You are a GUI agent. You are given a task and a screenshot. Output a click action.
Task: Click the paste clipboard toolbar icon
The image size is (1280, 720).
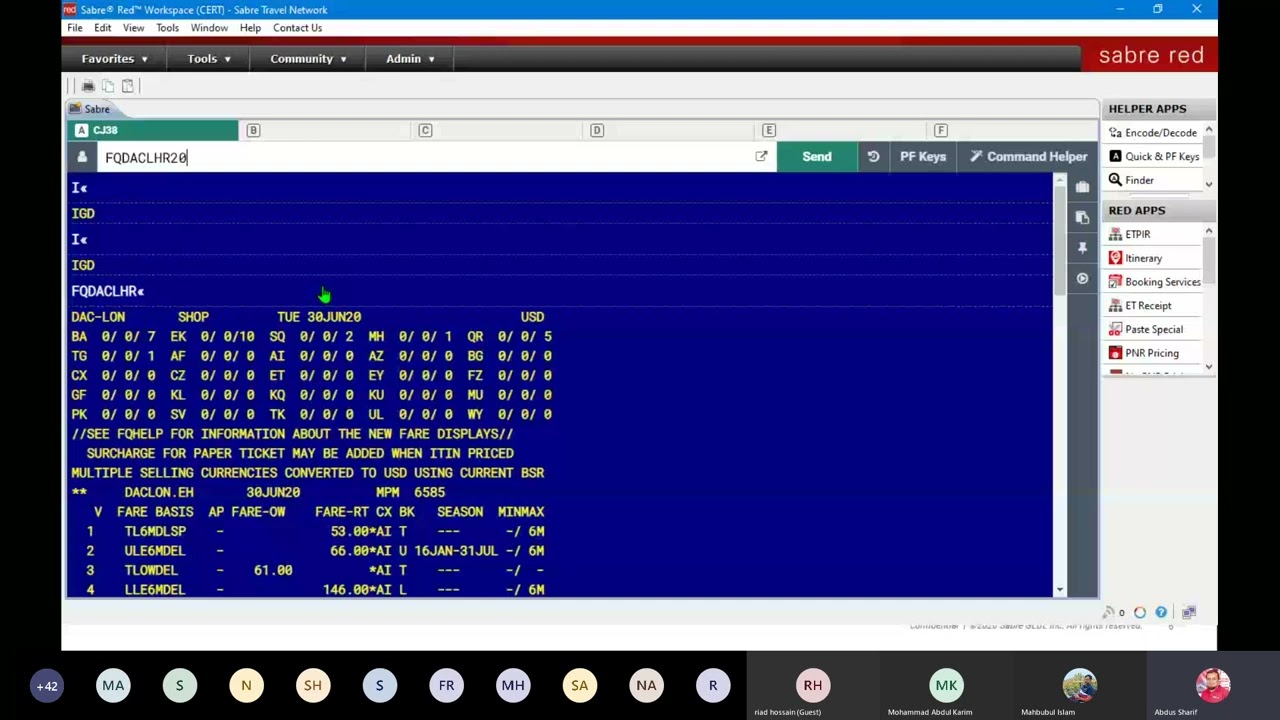[128, 86]
